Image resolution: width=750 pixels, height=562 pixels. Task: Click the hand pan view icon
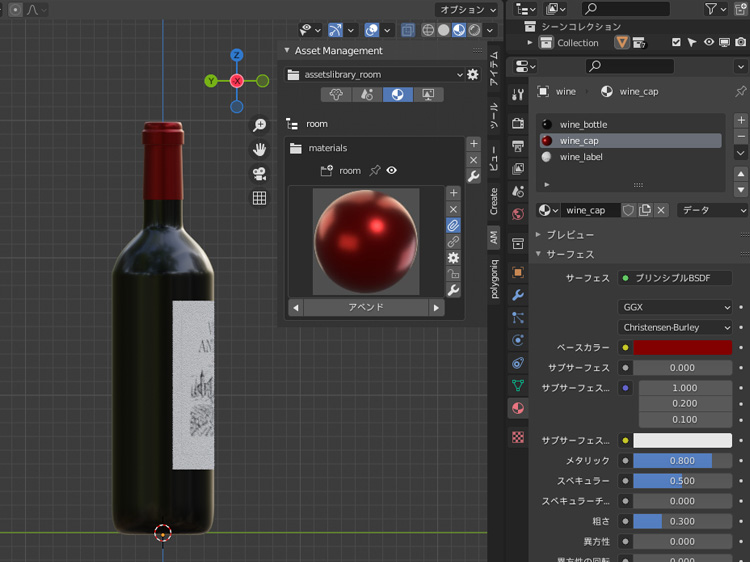(x=259, y=149)
